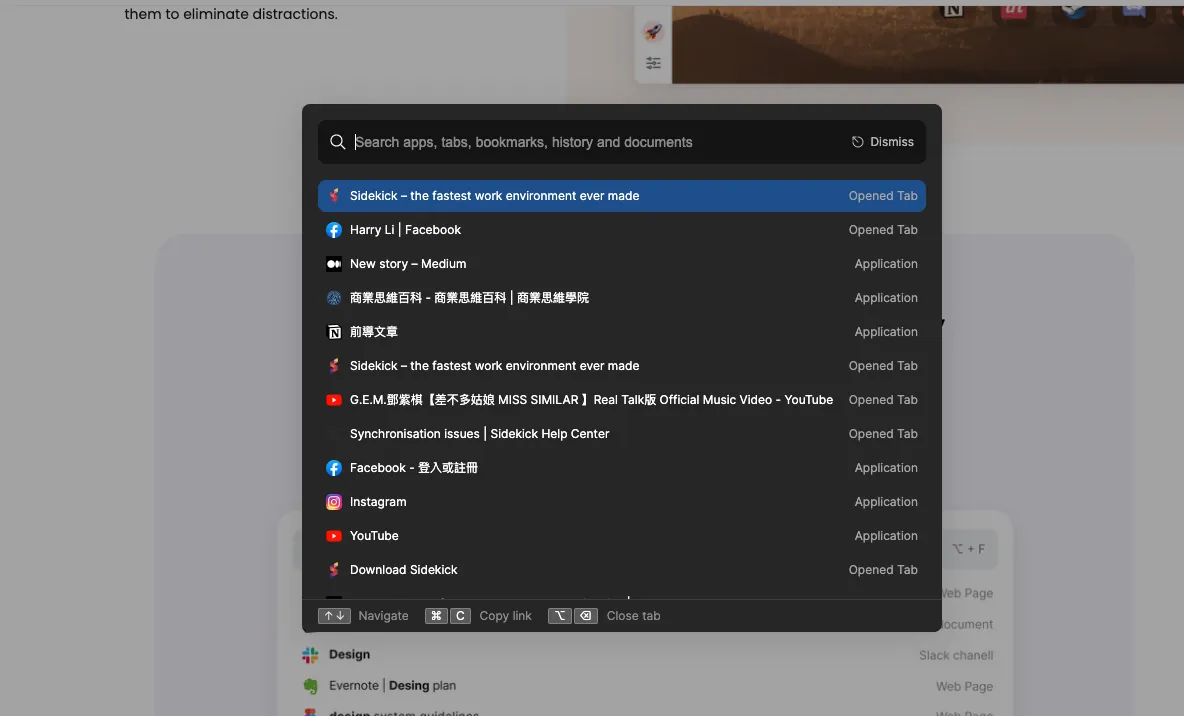Viewport: 1184px width, 716px height.
Task: Click the Sidekick icon beside Download Sidekick
Action: [334, 570]
